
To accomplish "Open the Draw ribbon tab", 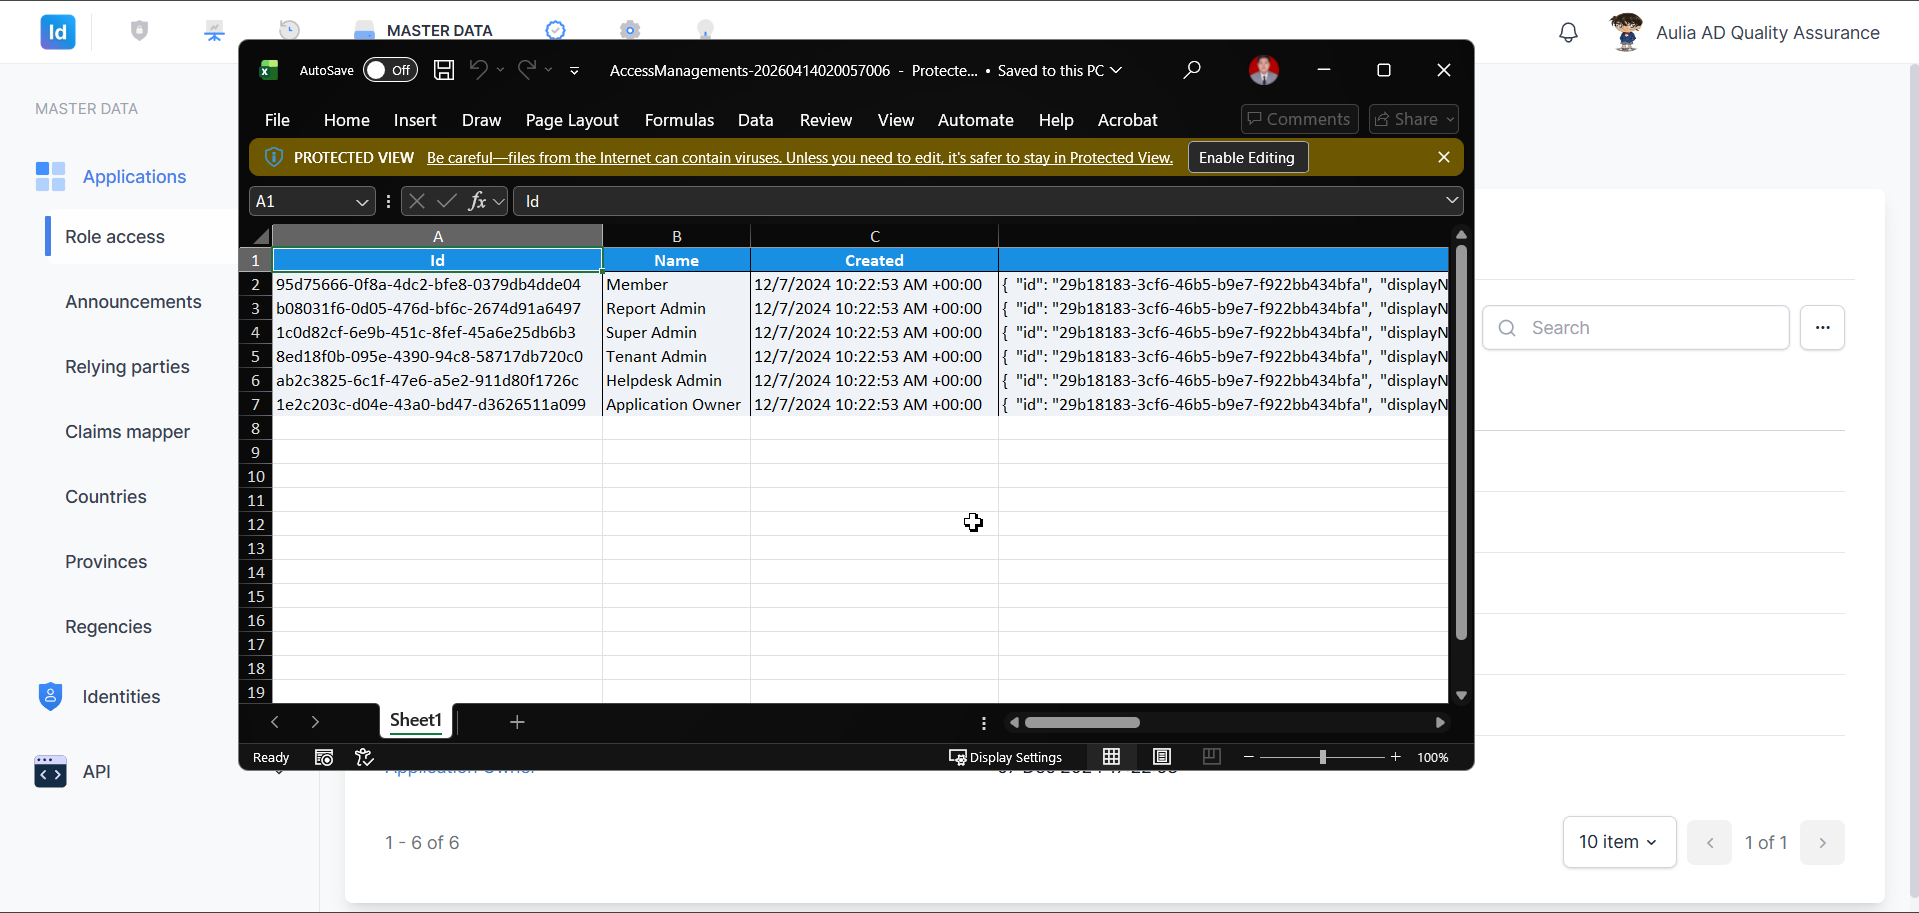I will 481,120.
